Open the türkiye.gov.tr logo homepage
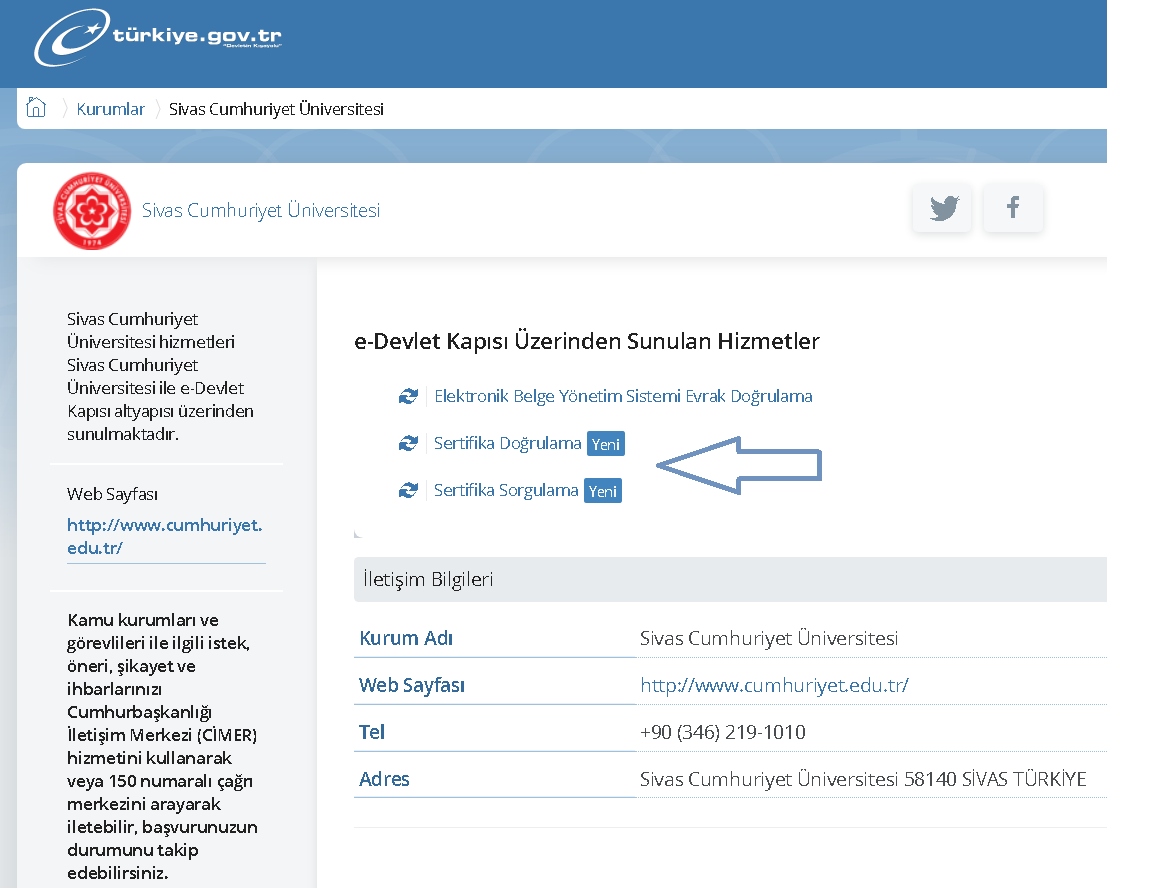The height and width of the screenshot is (888, 1152). point(157,37)
